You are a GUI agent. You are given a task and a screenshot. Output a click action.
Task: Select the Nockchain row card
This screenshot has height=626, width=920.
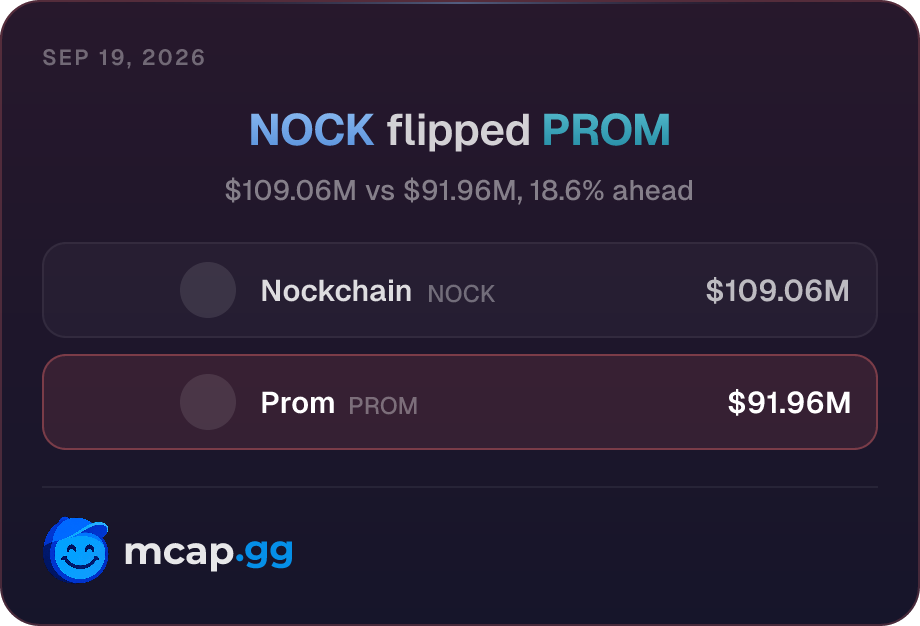pyautogui.click(x=460, y=290)
